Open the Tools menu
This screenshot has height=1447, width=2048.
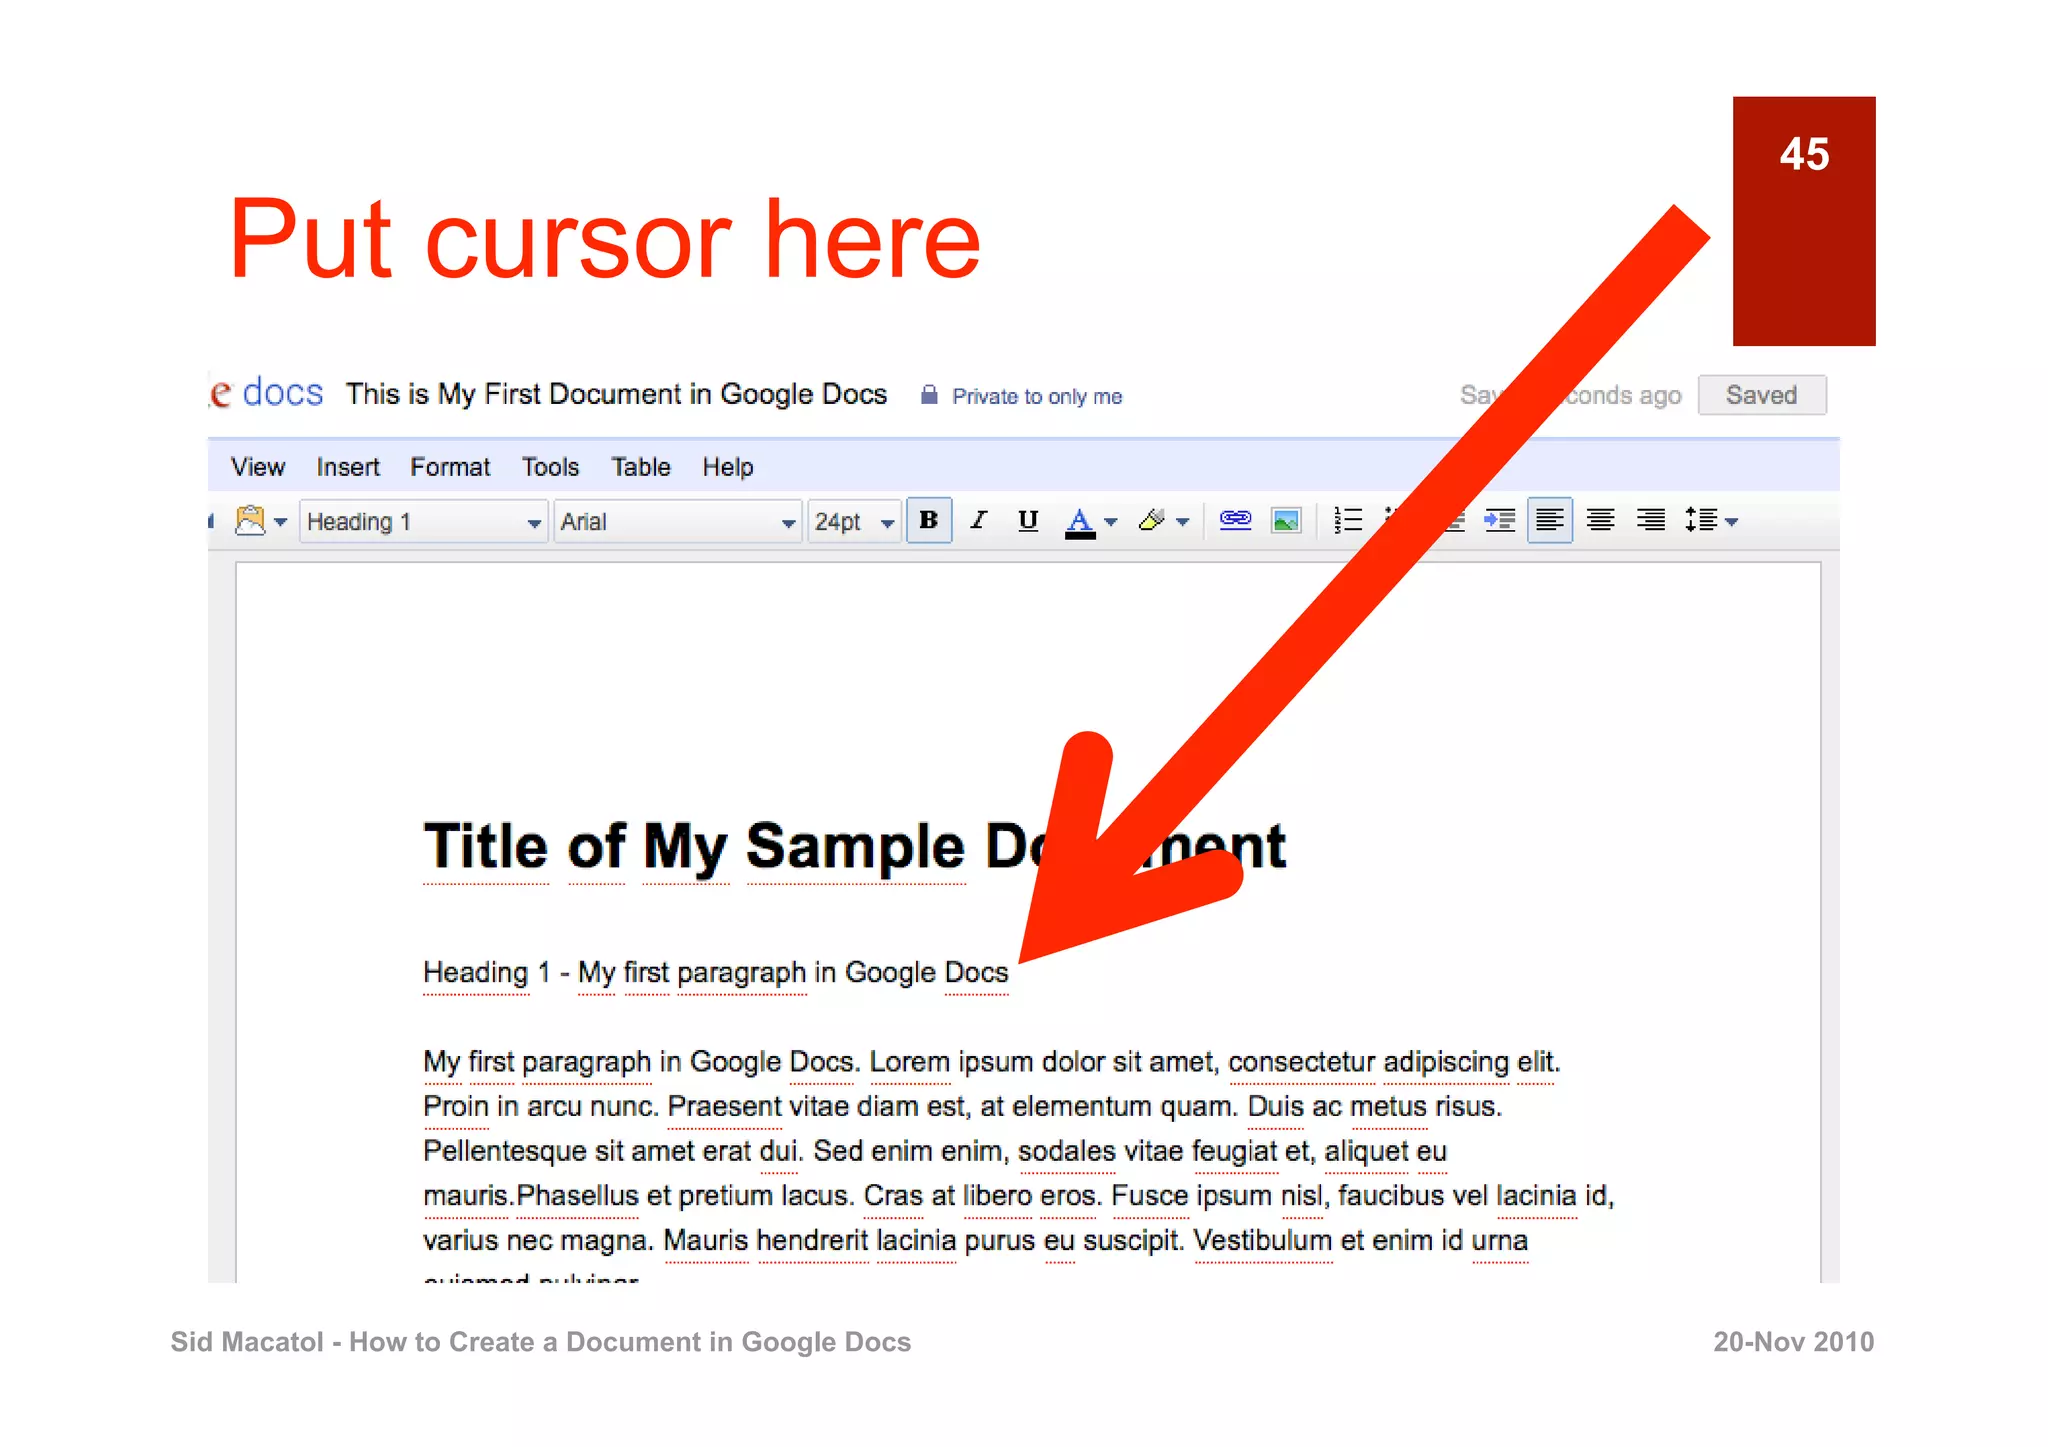coord(550,467)
